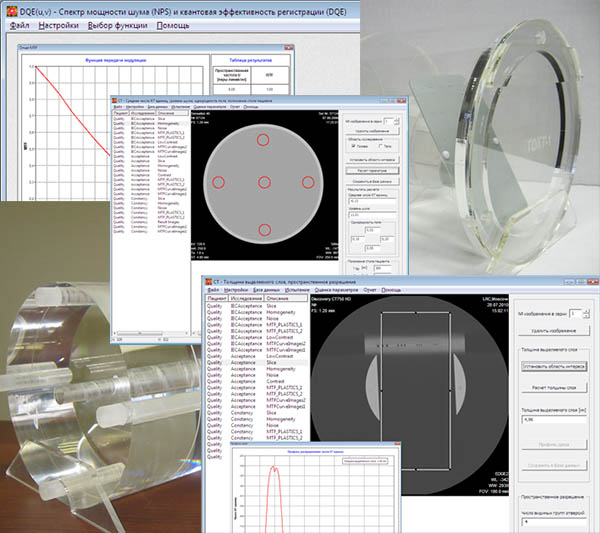Click app icon of CT slice thickness window

(x=209, y=282)
